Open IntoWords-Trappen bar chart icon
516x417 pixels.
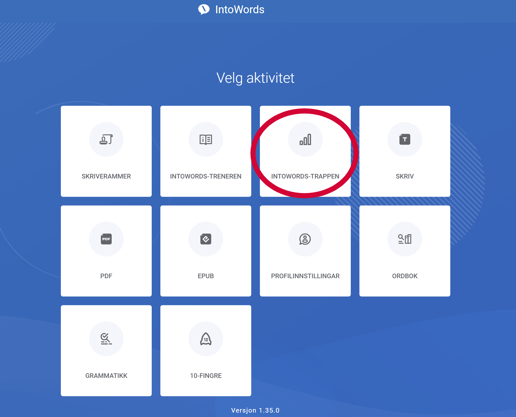point(305,139)
